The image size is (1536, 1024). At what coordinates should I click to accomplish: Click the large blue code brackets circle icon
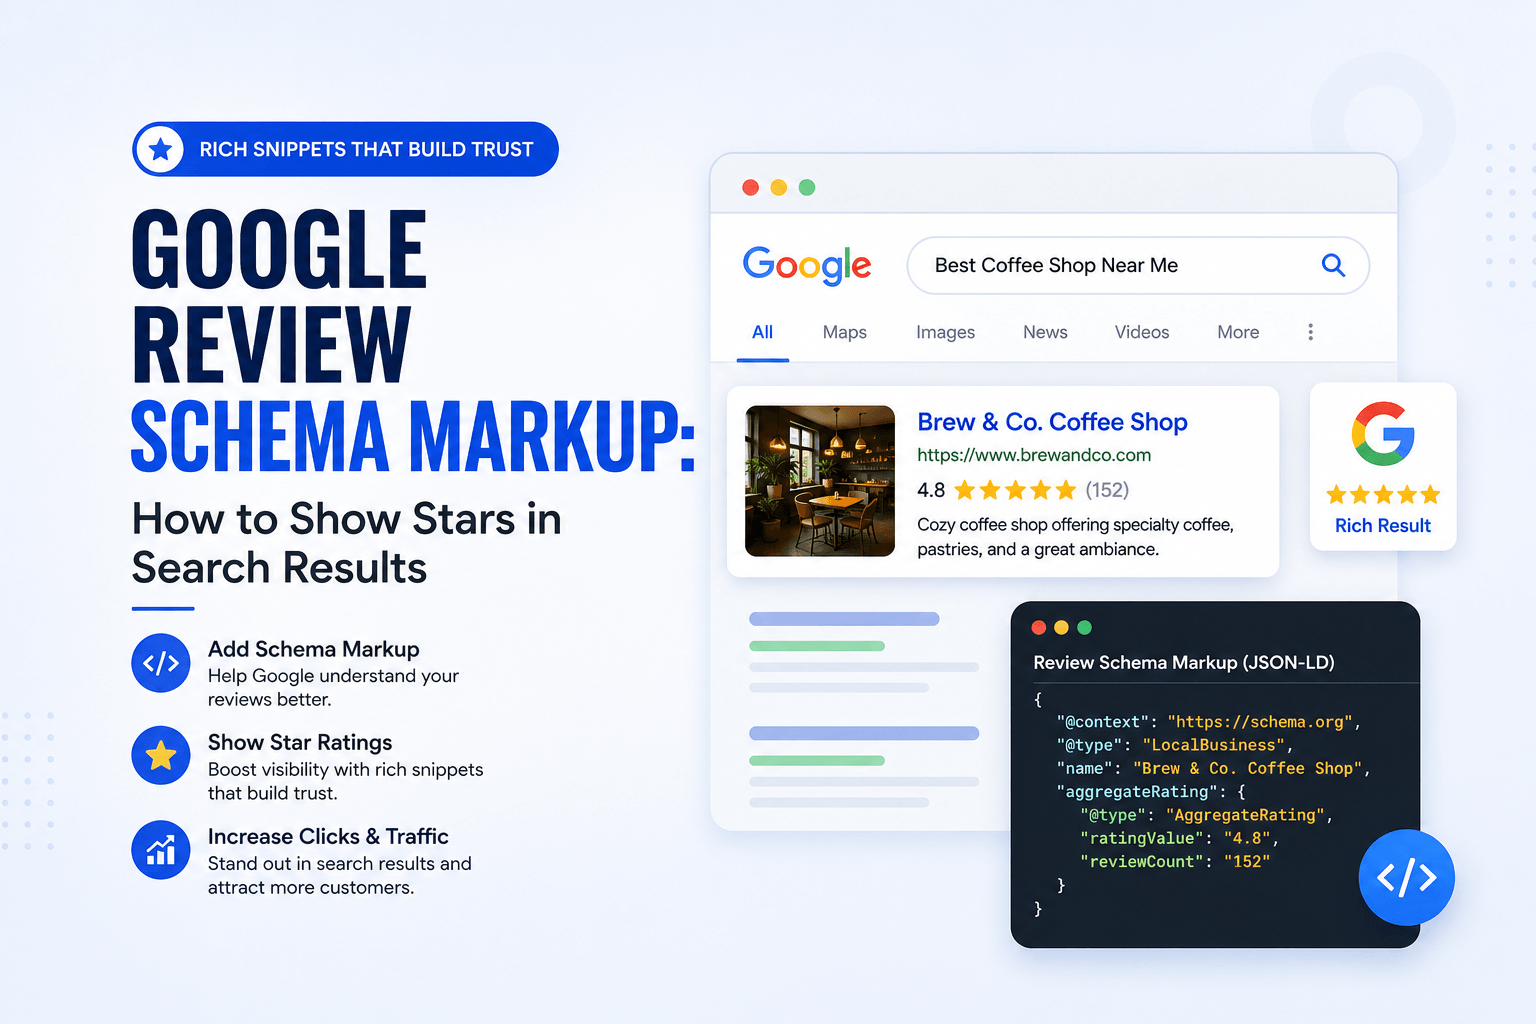coord(1406,877)
